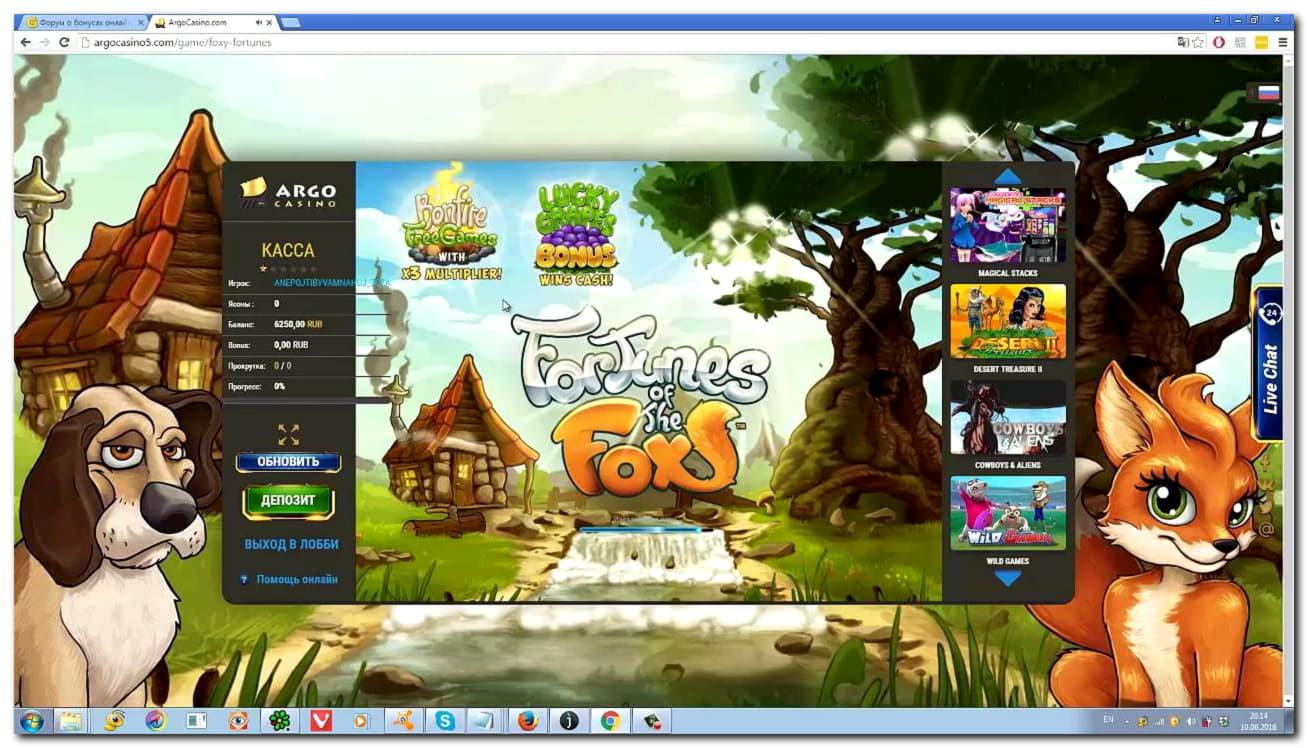Click the player username text
The width and height of the screenshot is (1308, 748).
pyautogui.click(x=330, y=283)
